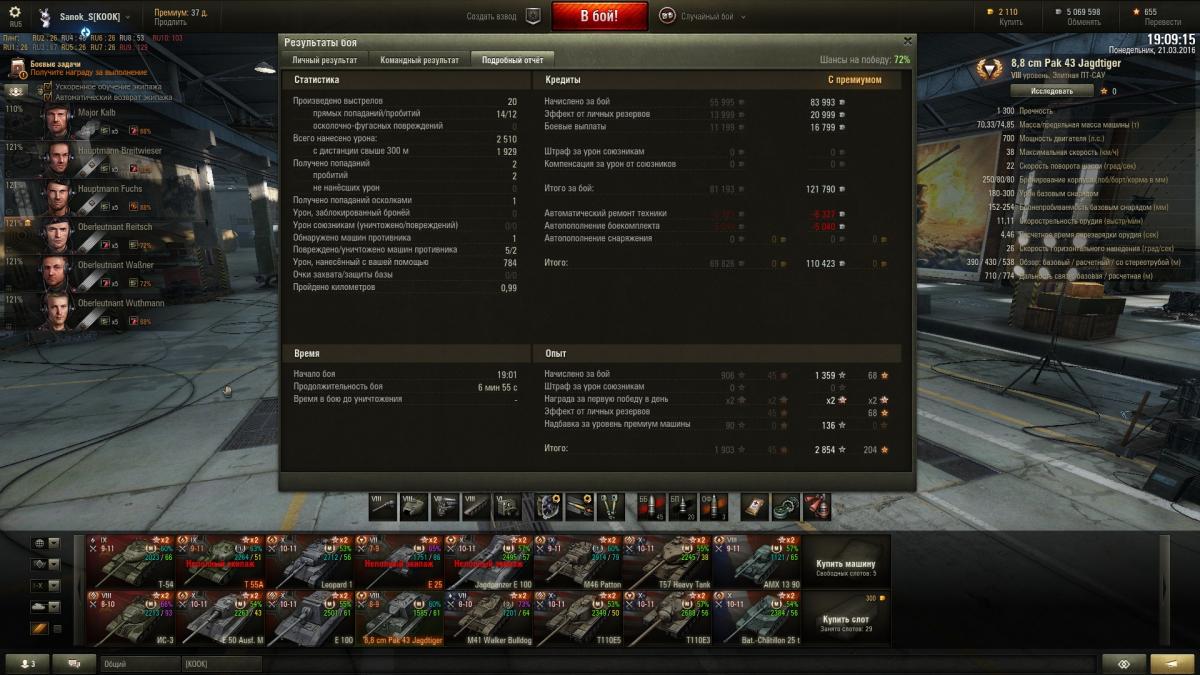Open the Боевые задачи missions icon
1200x675 pixels.
tap(17, 67)
